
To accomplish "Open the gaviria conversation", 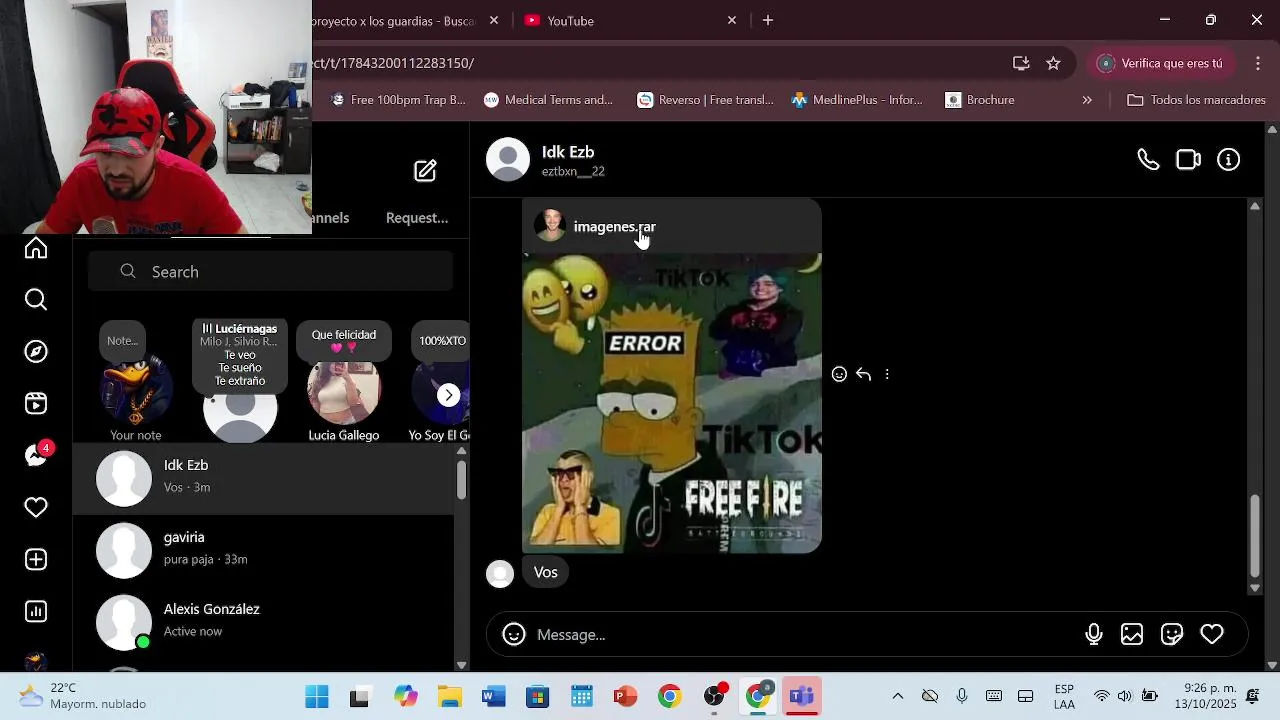I will (x=263, y=550).
